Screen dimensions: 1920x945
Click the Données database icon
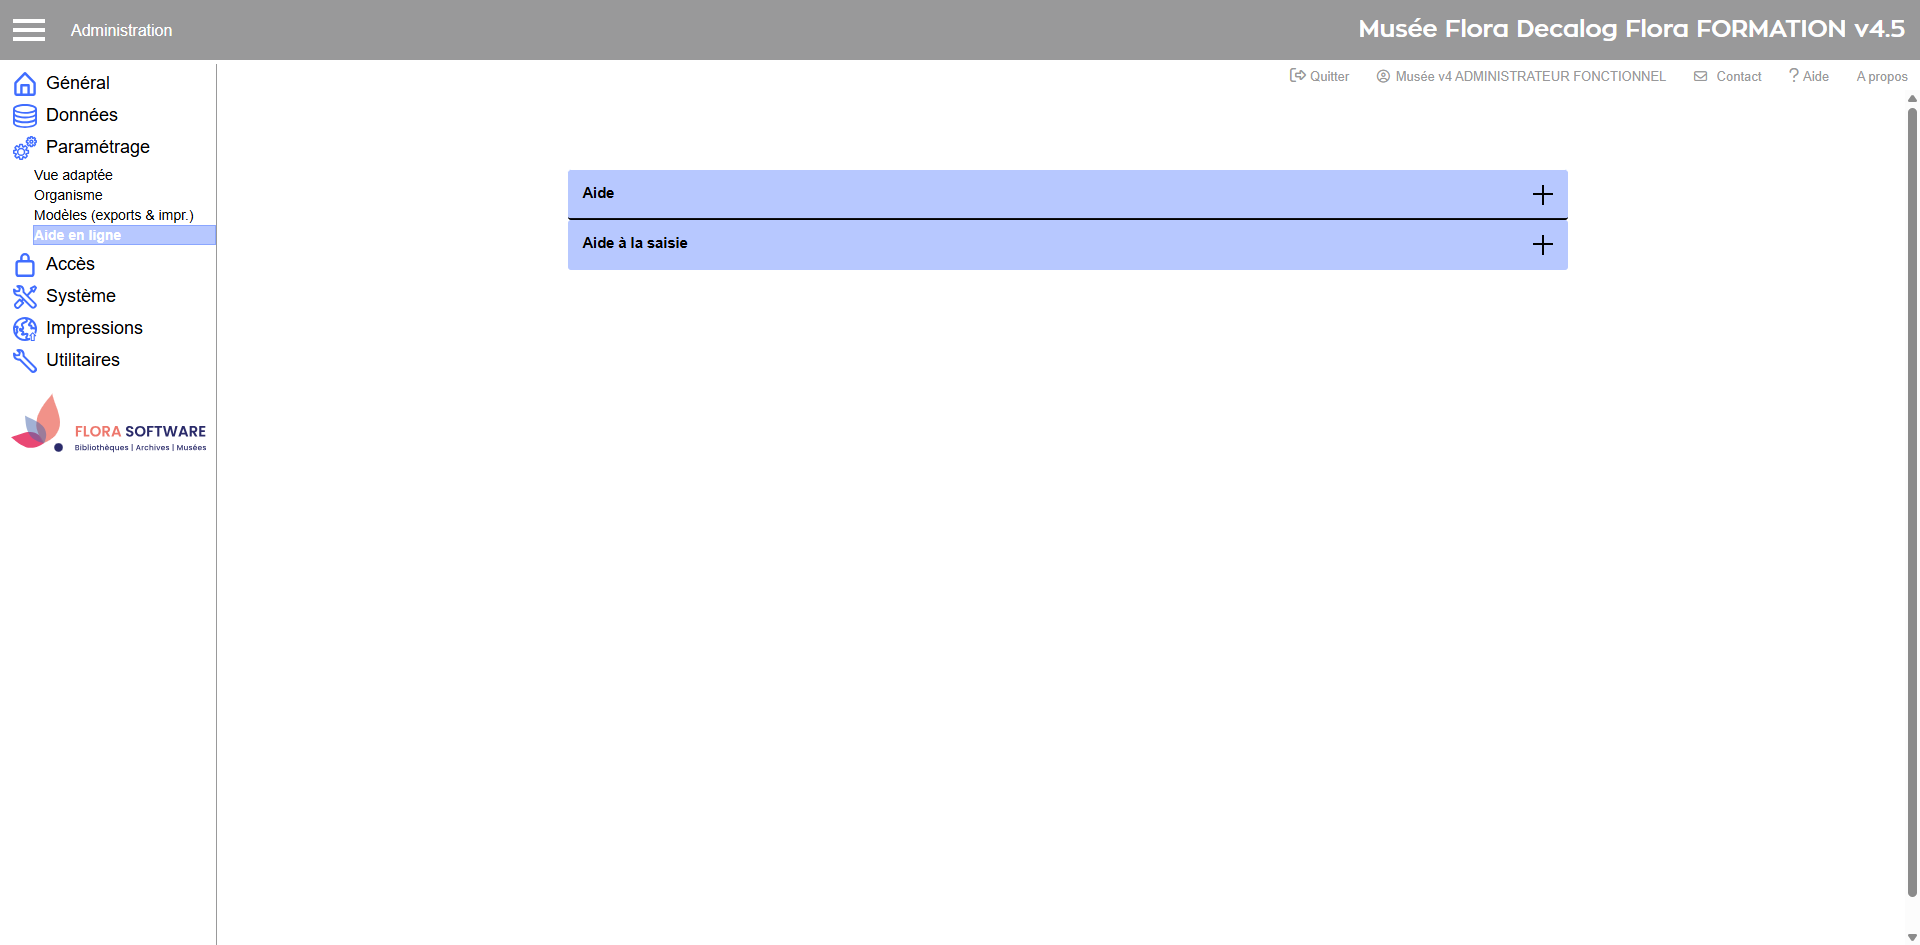25,116
